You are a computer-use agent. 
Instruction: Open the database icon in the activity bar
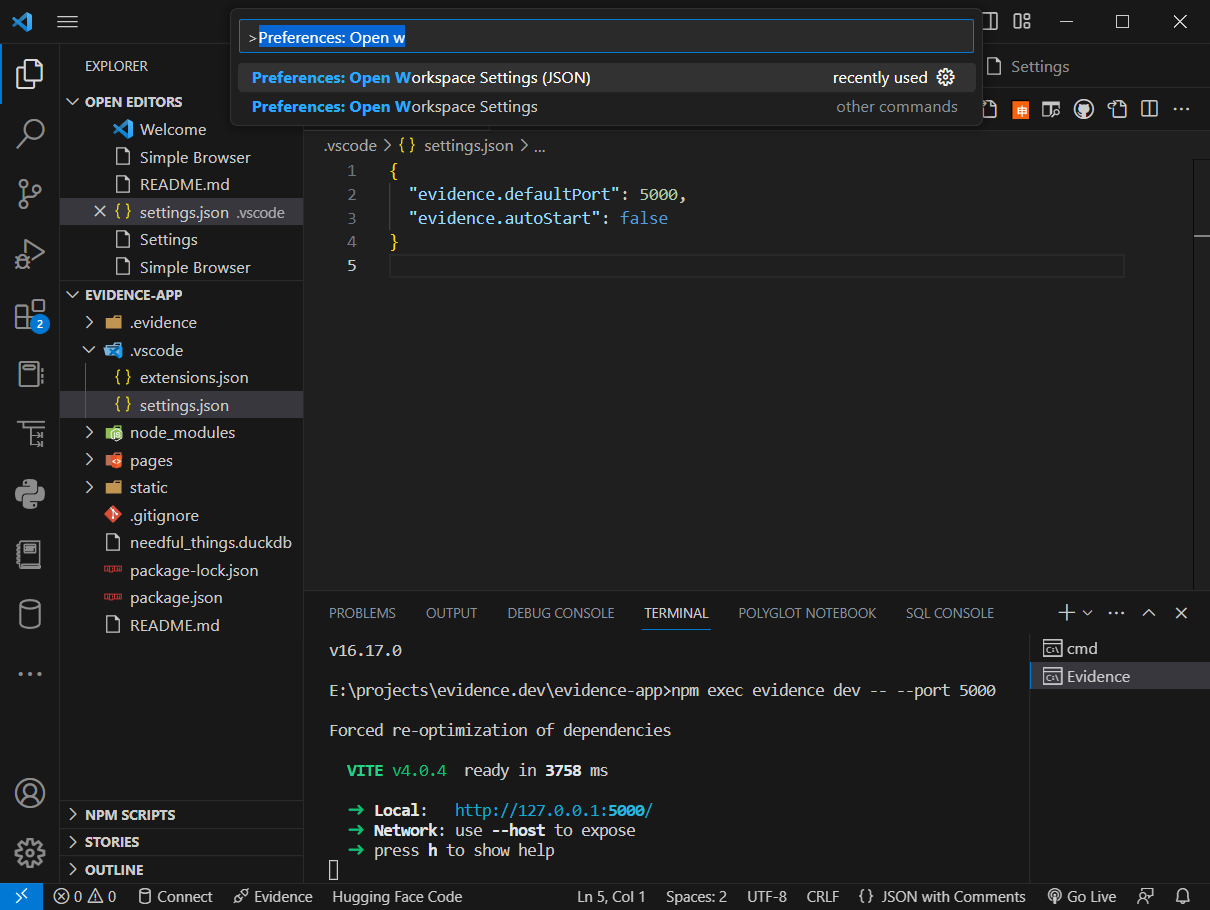click(30, 614)
